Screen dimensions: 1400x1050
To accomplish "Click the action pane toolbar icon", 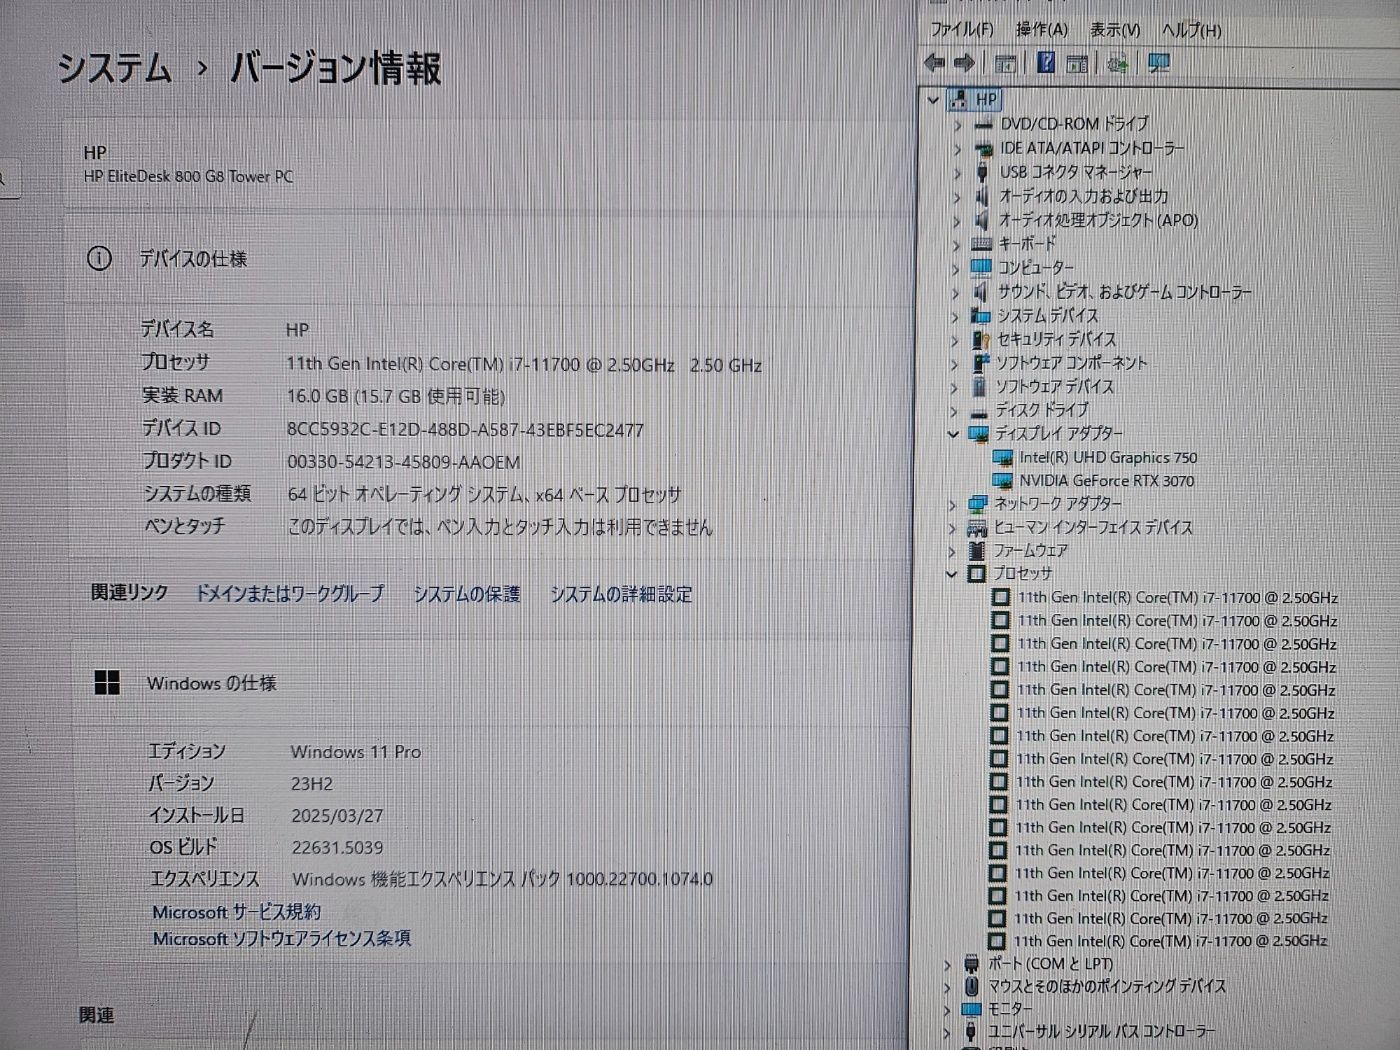I will point(1077,64).
